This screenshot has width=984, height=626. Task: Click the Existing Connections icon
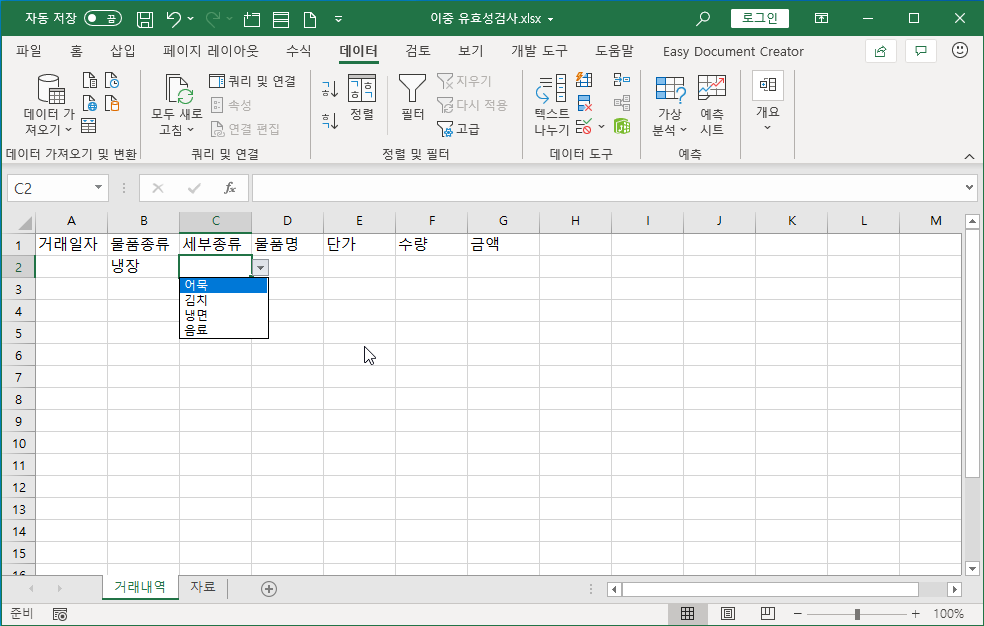coord(112,103)
